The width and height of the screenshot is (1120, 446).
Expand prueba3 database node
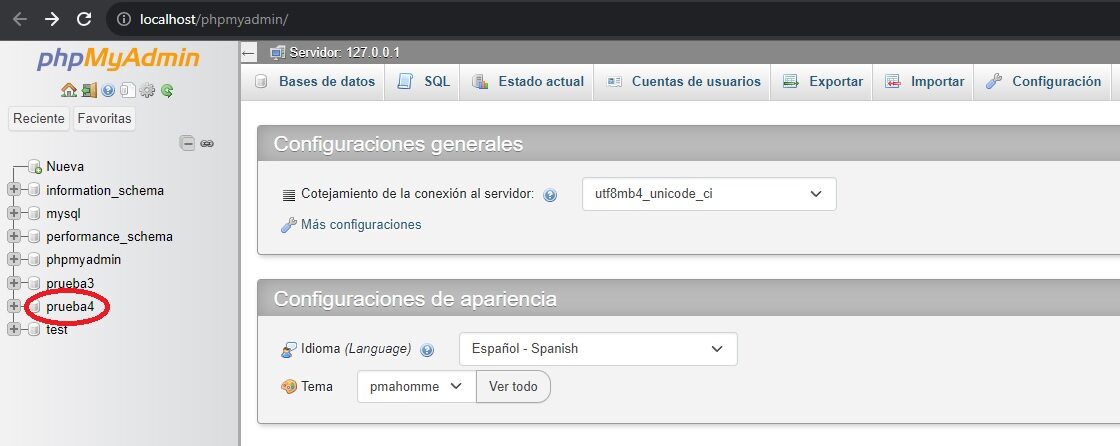[x=14, y=283]
